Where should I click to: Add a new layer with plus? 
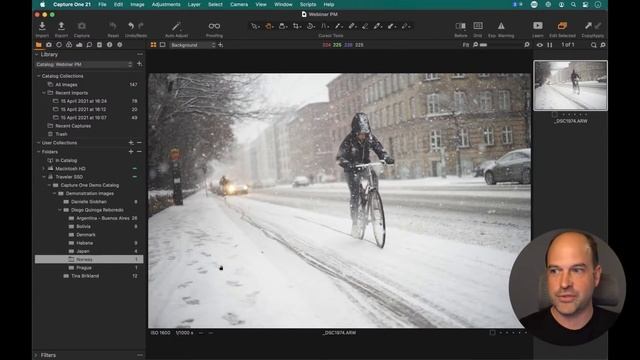click(x=220, y=45)
